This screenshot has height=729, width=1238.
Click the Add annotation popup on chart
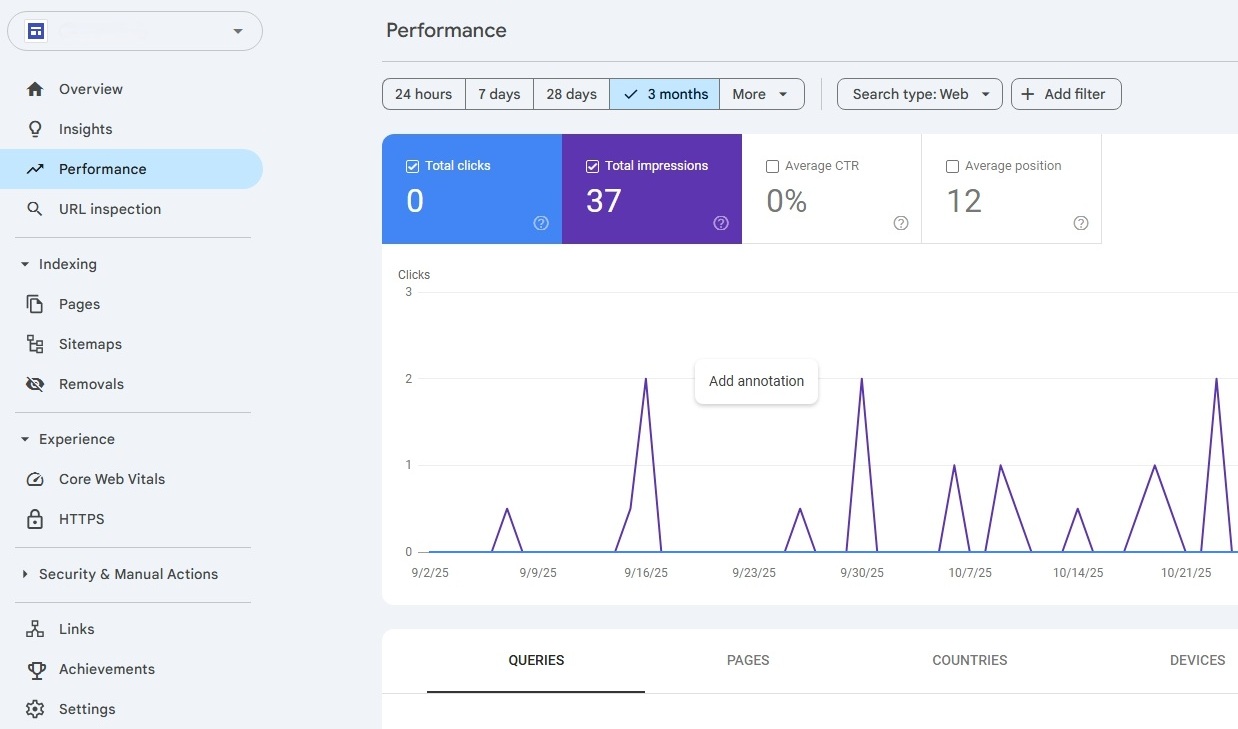point(756,381)
